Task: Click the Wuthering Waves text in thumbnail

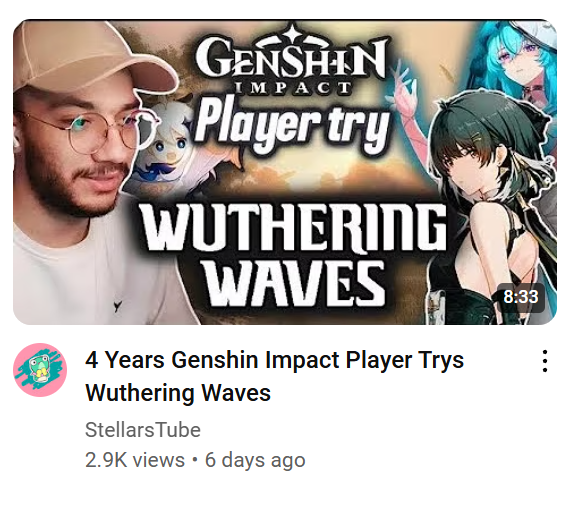Action: 294,255
